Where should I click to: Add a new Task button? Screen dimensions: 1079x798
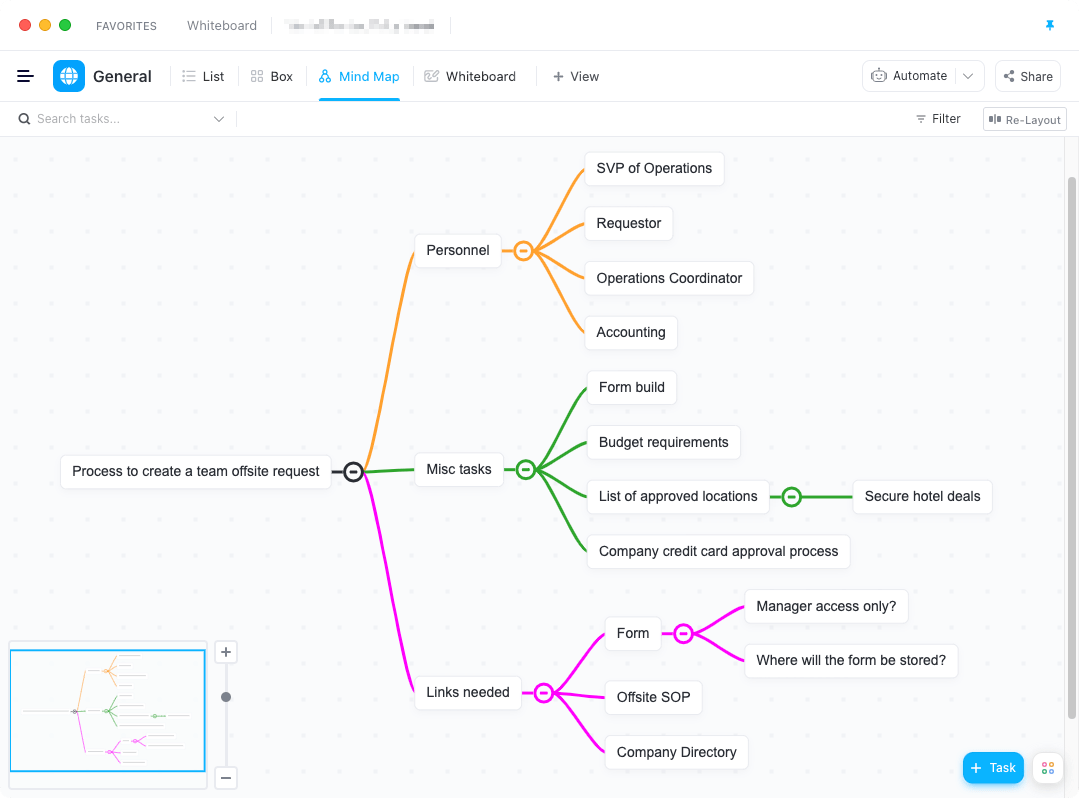tap(993, 768)
